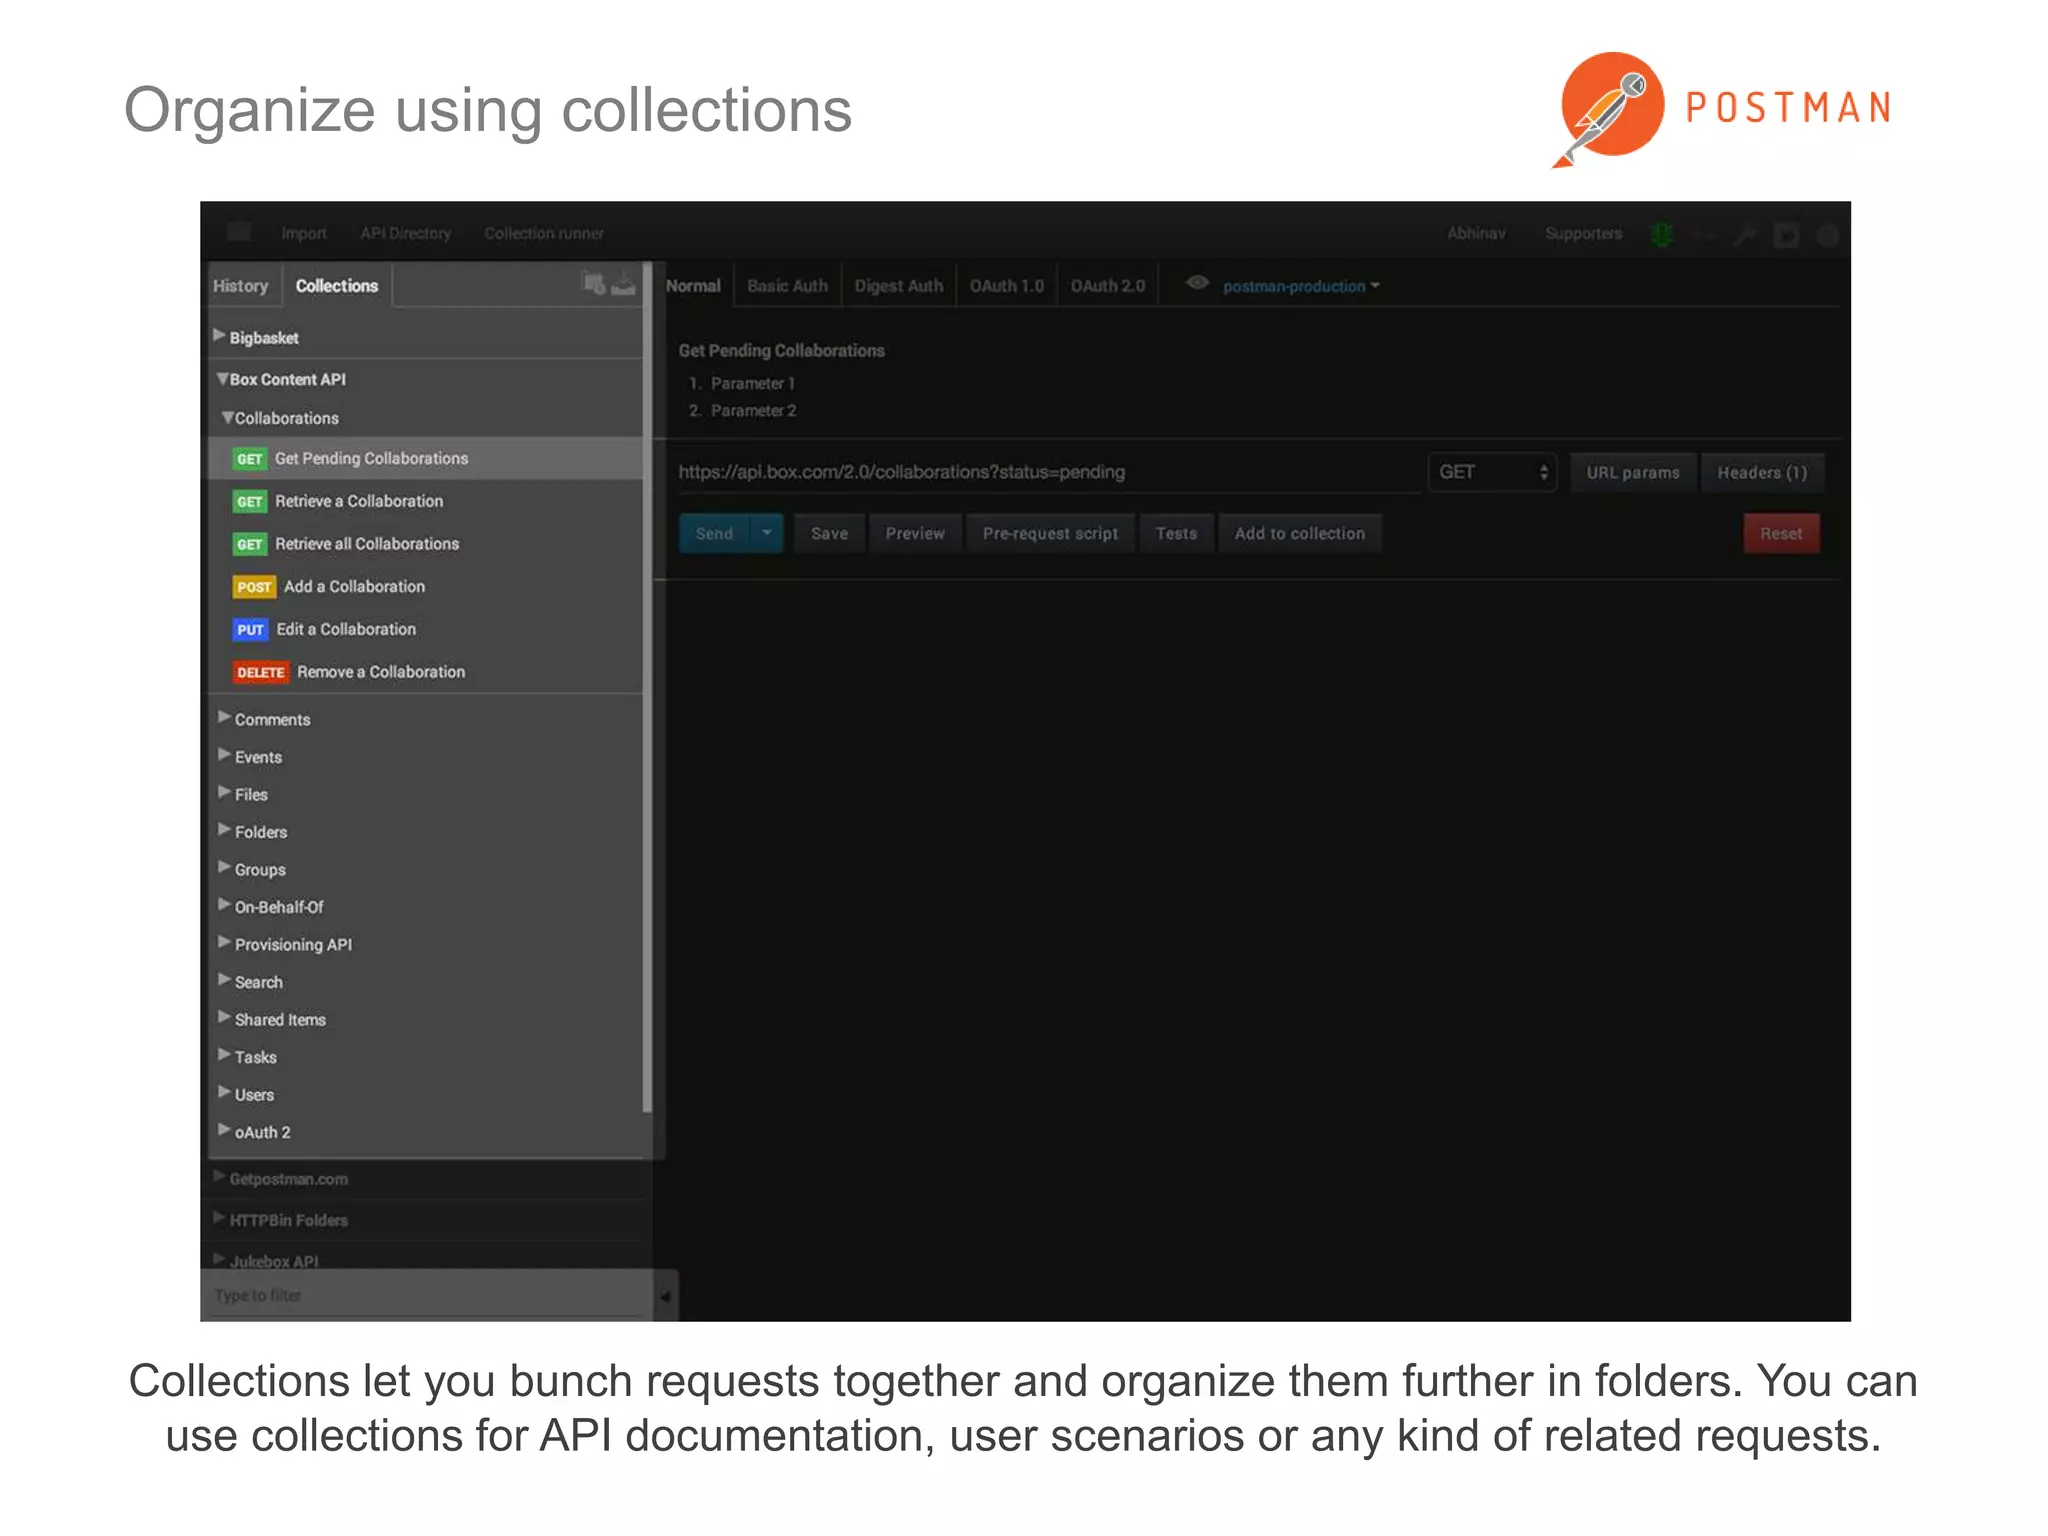Click the GET badge of Retrieve all Collaborations

click(249, 545)
